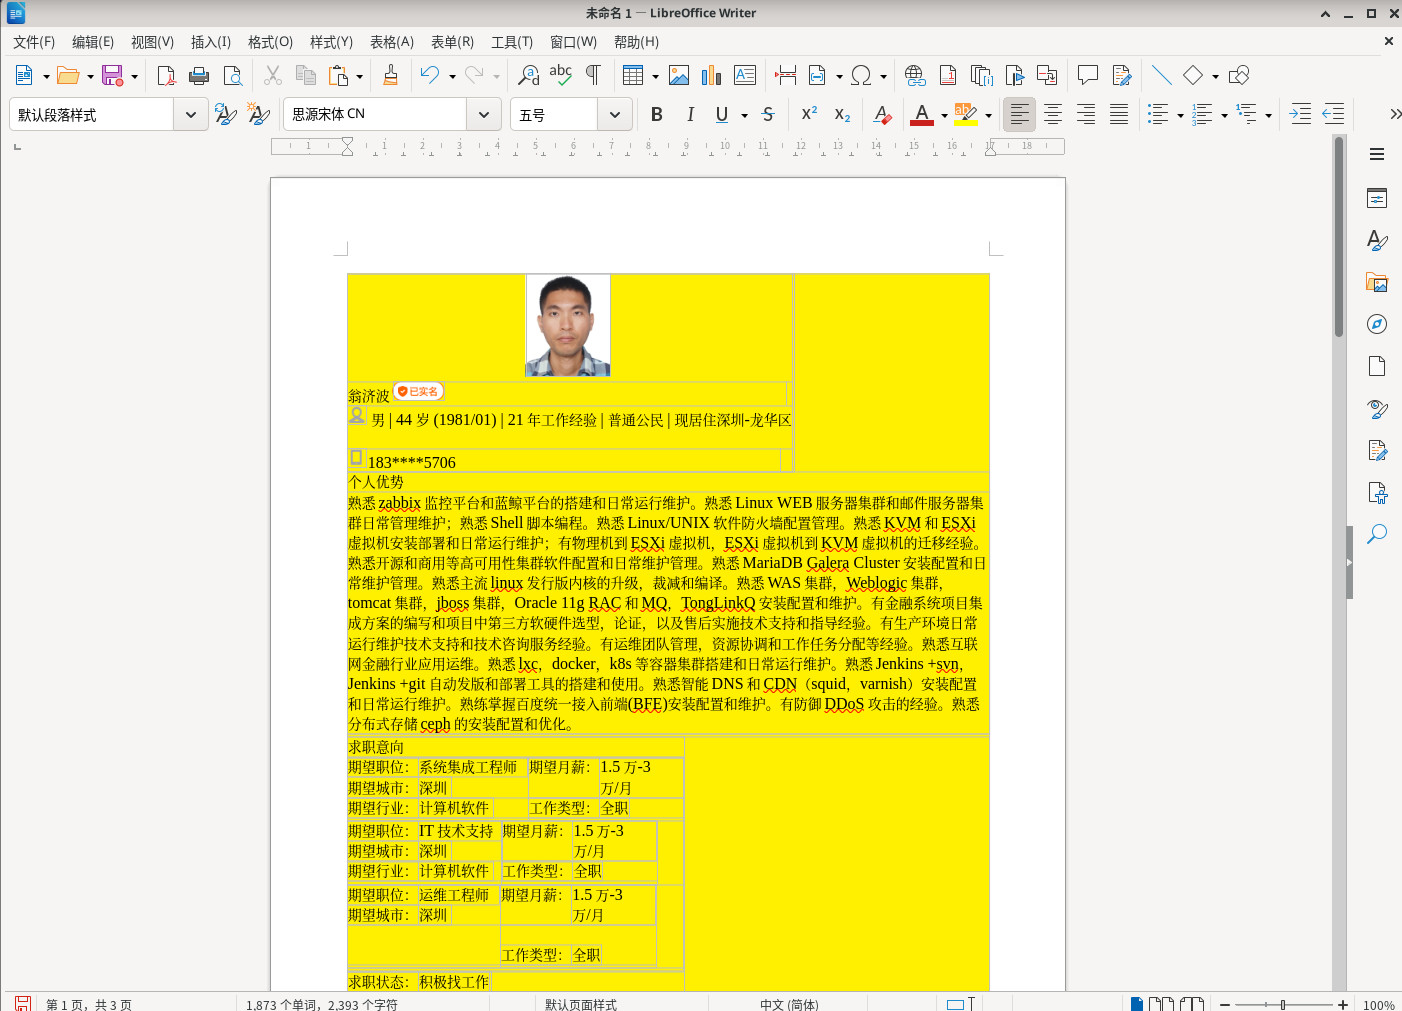
Task: Click the Print icon in toolbar
Action: pos(199,76)
